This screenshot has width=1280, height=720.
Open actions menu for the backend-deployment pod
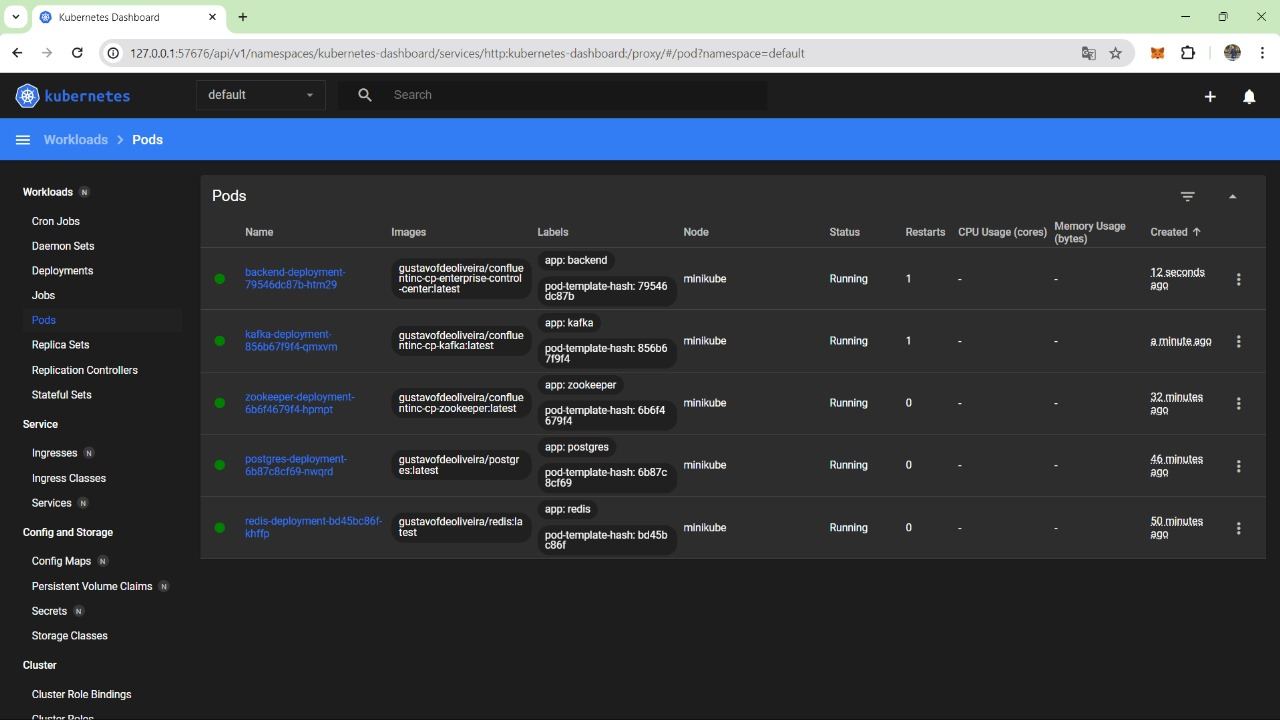(x=1239, y=279)
